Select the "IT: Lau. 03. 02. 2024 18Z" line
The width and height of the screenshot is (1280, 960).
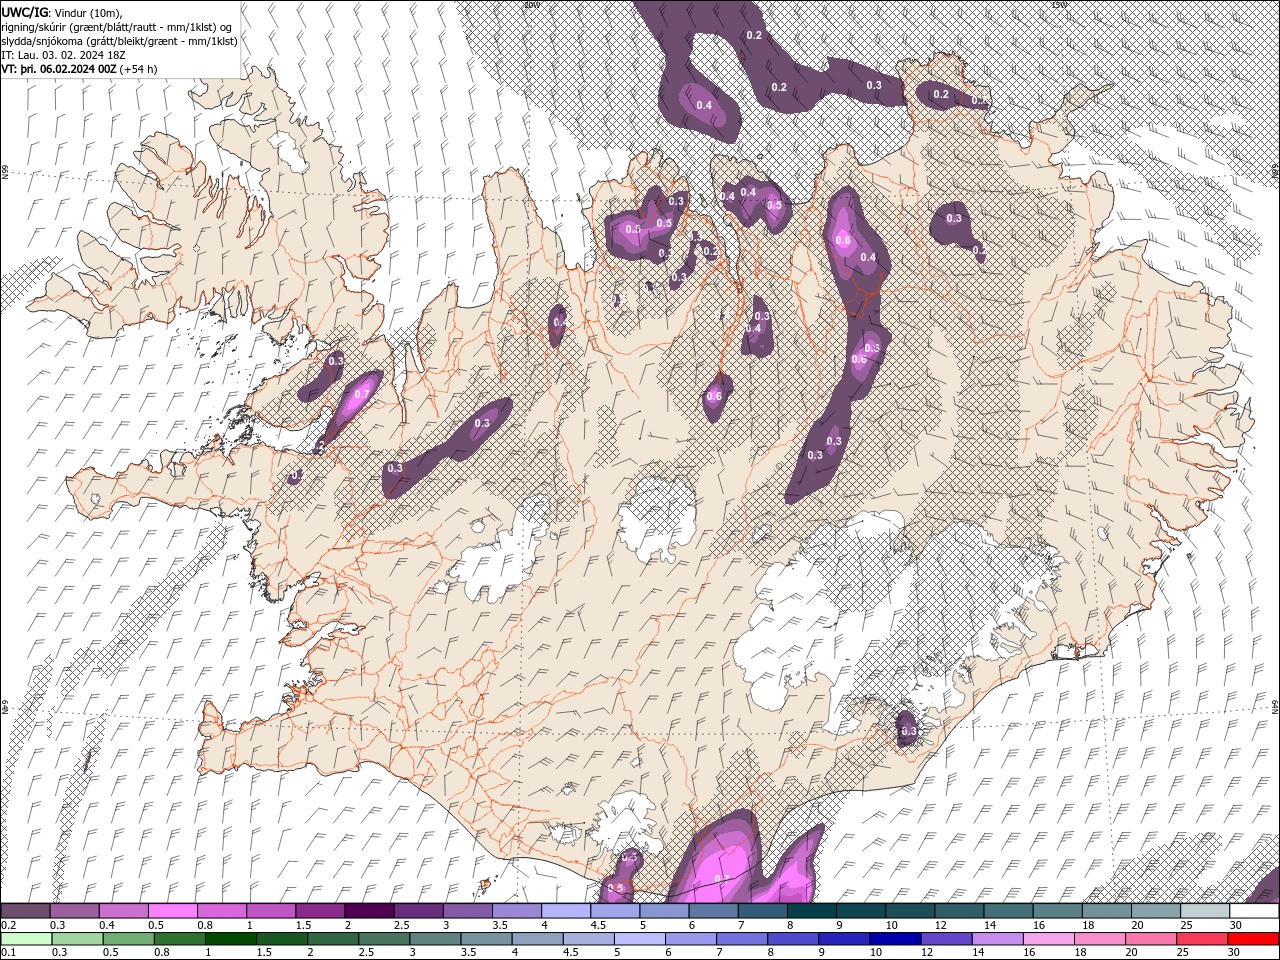[65, 55]
